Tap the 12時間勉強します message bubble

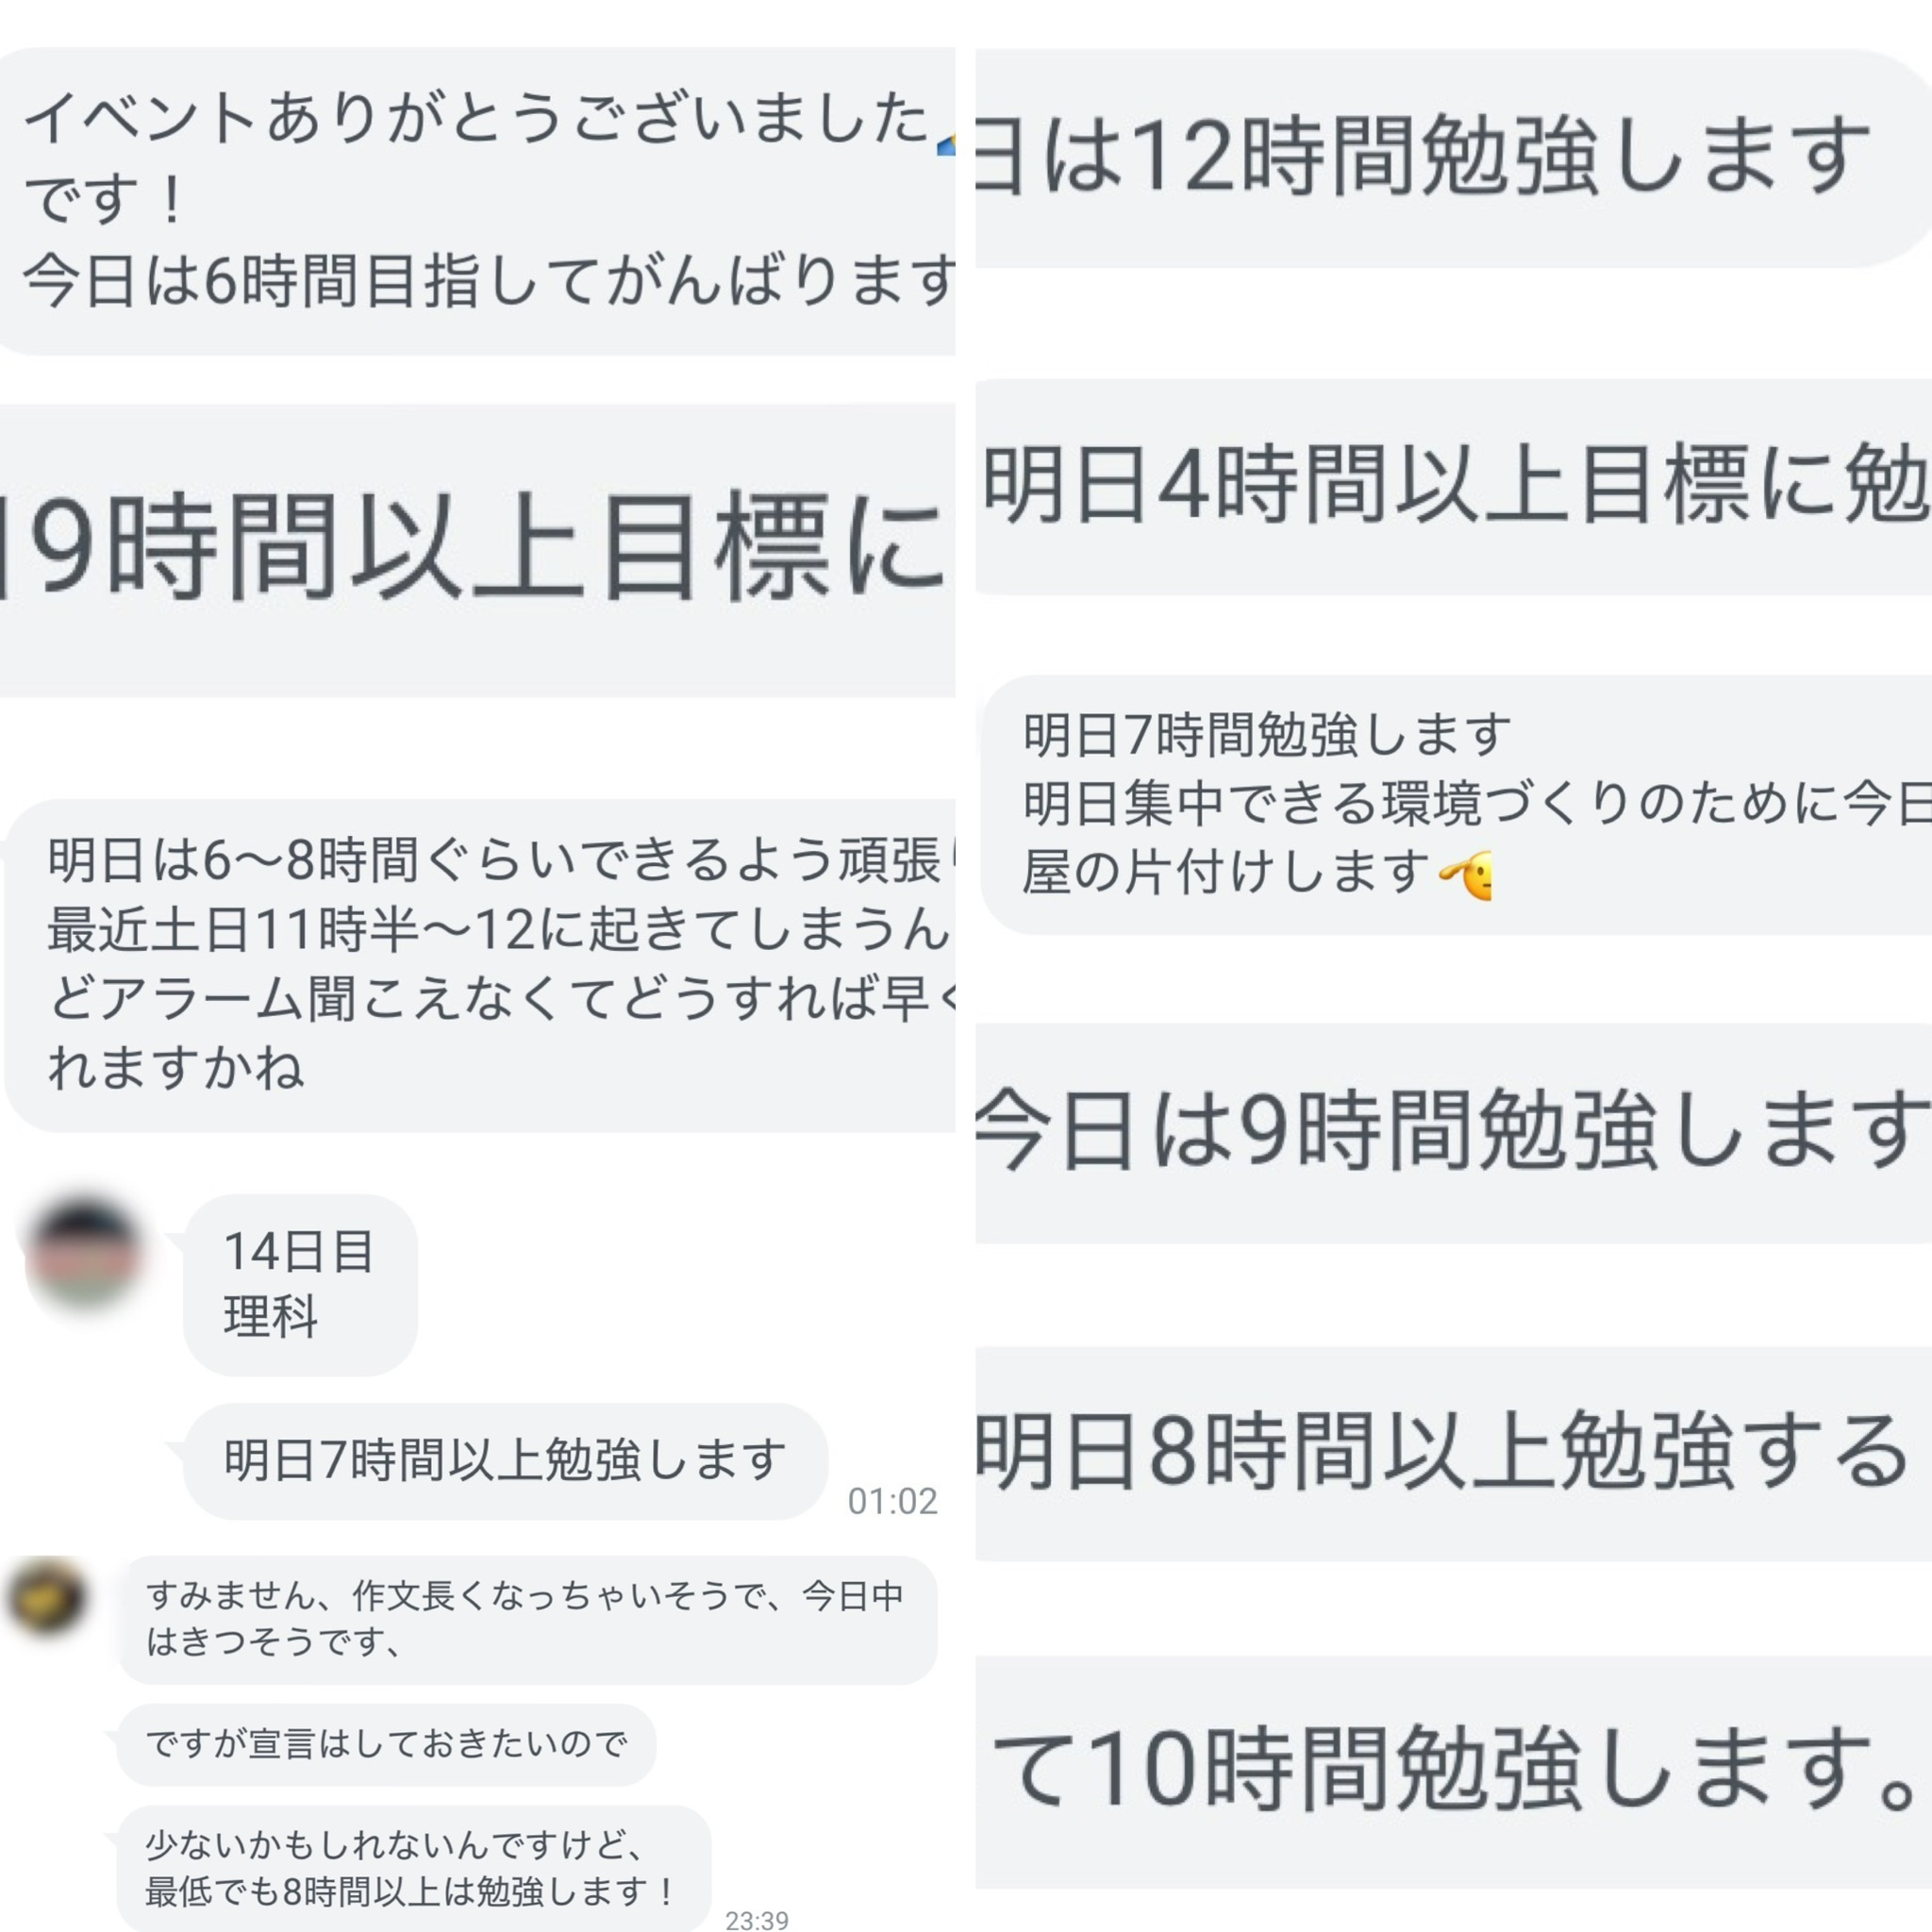pos(1453,158)
